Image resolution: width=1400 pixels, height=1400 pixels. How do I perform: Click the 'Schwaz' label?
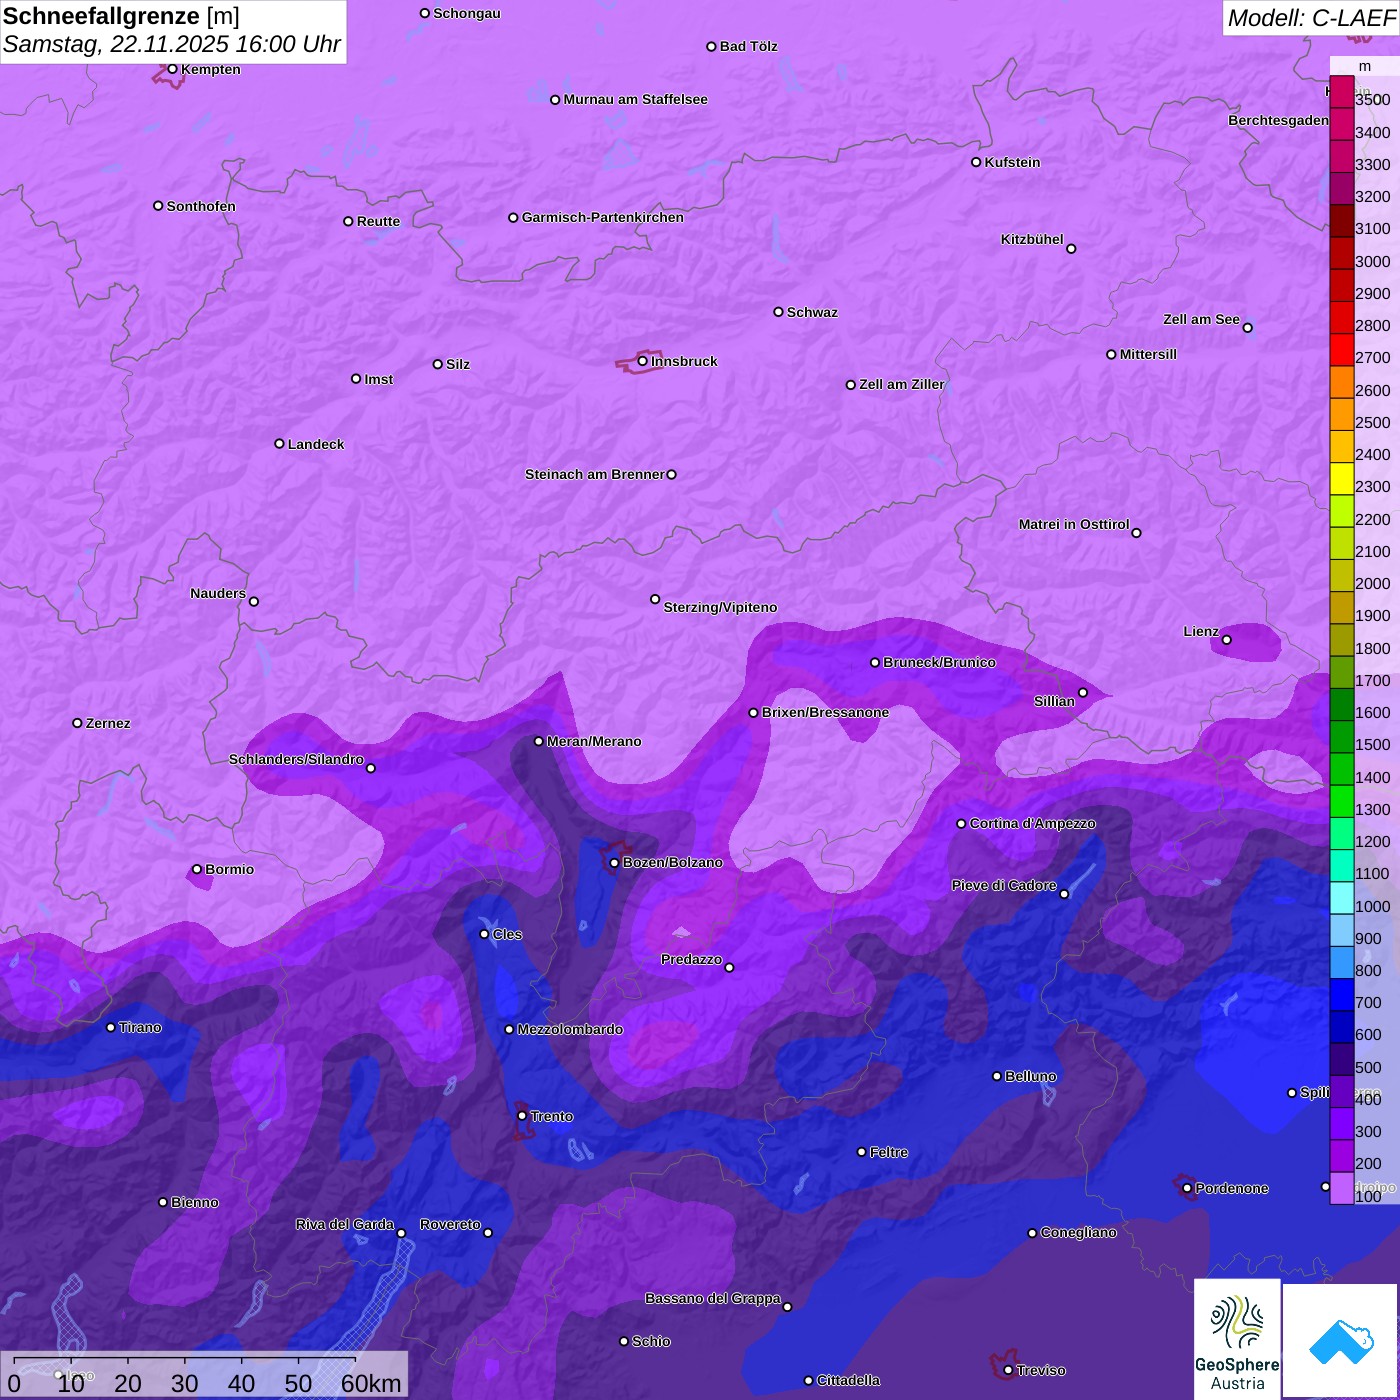click(813, 313)
